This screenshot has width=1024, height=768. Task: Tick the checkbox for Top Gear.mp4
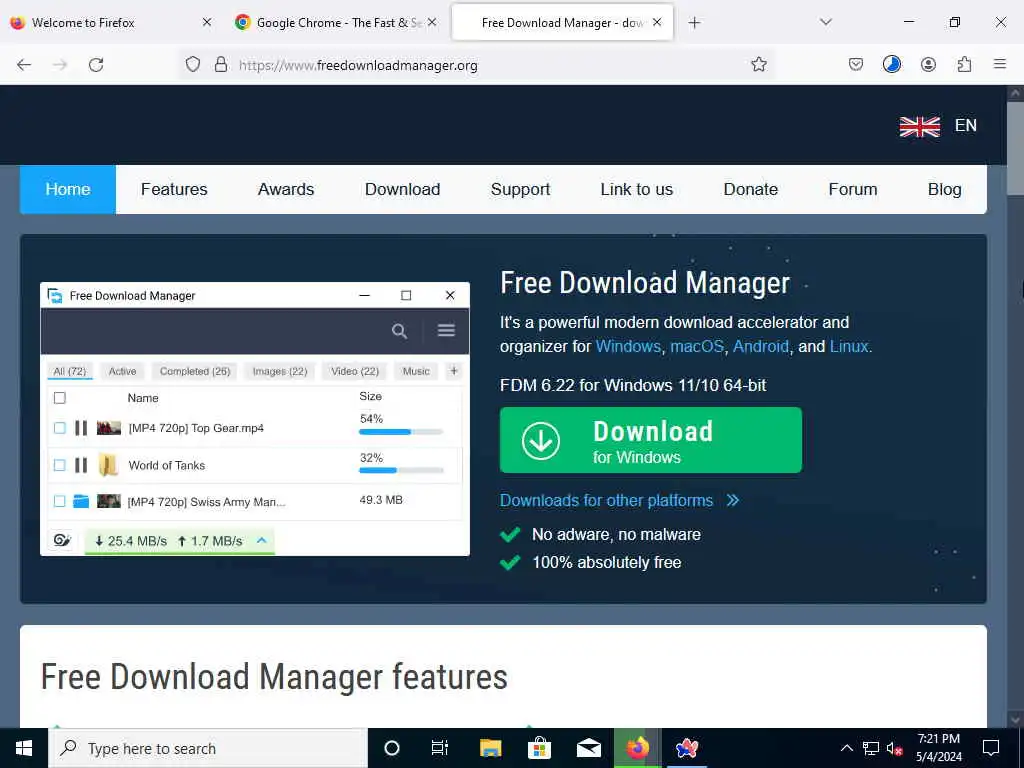[x=59, y=428]
